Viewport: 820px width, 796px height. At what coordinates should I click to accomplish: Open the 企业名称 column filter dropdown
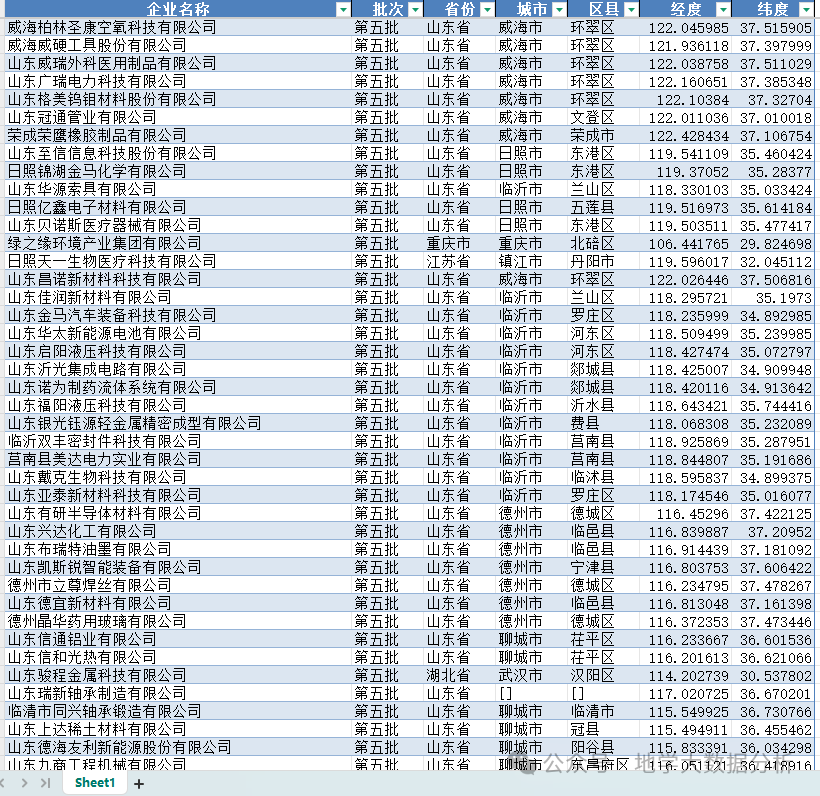[x=343, y=9]
